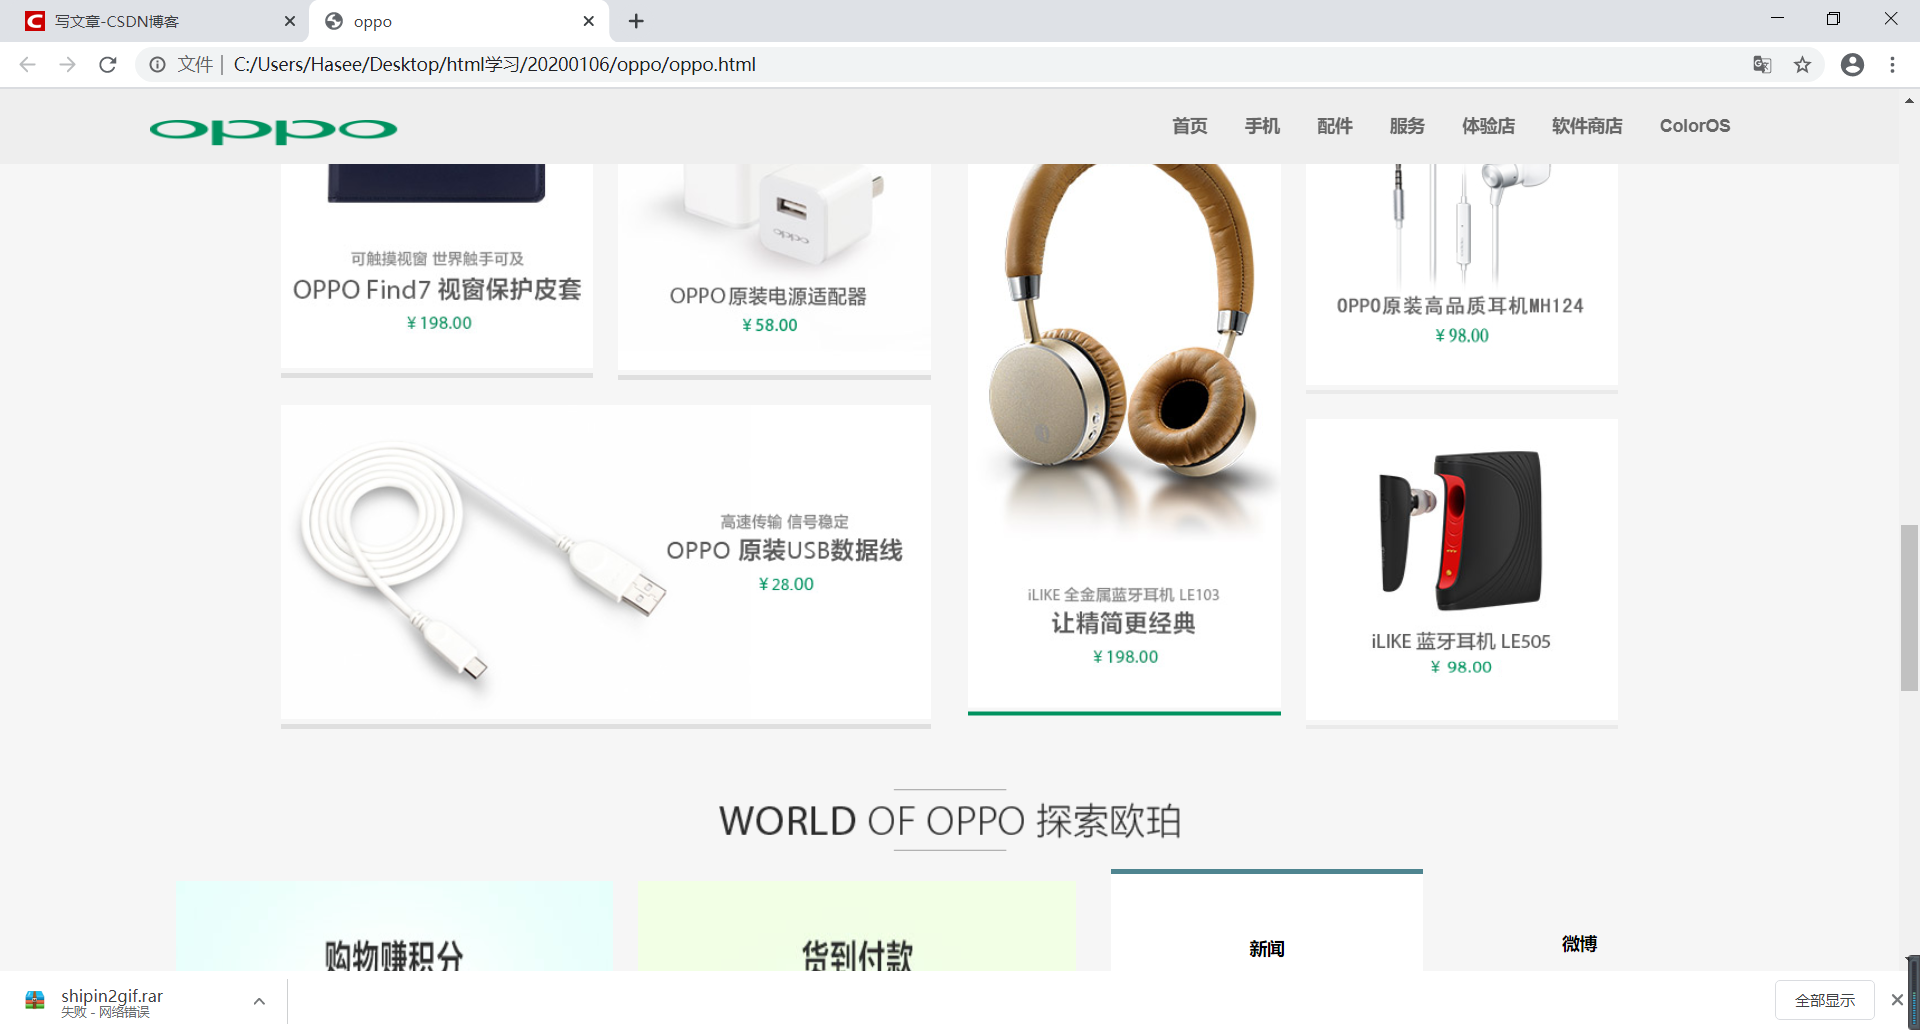Click the WinRAR icon on shipin2gif.rar download

pos(35,1000)
